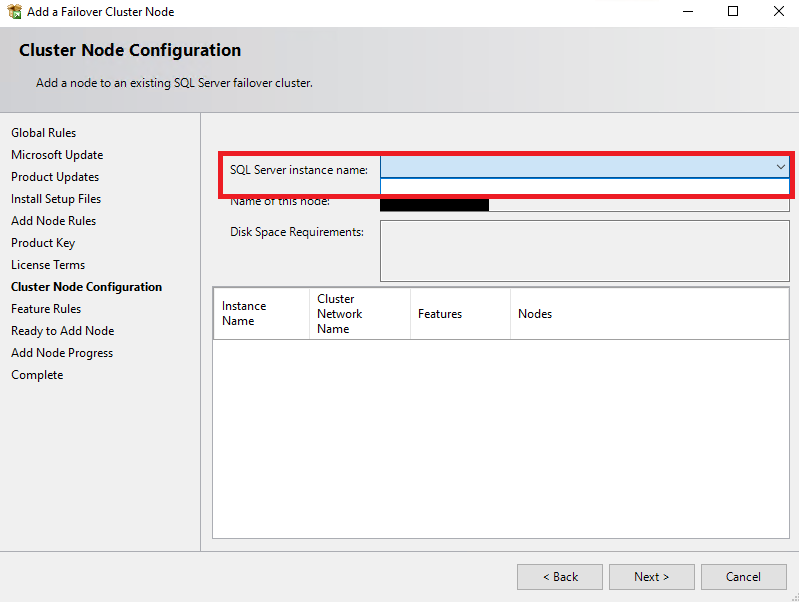Viewport: 799px width, 602px height.
Task: Click the setup installer icon in title bar
Action: 15,11
